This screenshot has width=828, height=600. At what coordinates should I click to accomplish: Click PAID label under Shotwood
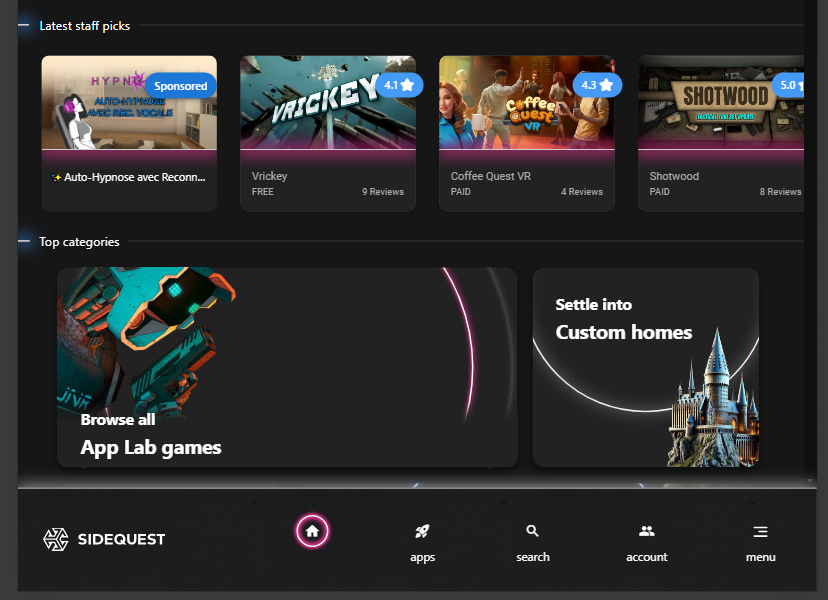(x=660, y=192)
